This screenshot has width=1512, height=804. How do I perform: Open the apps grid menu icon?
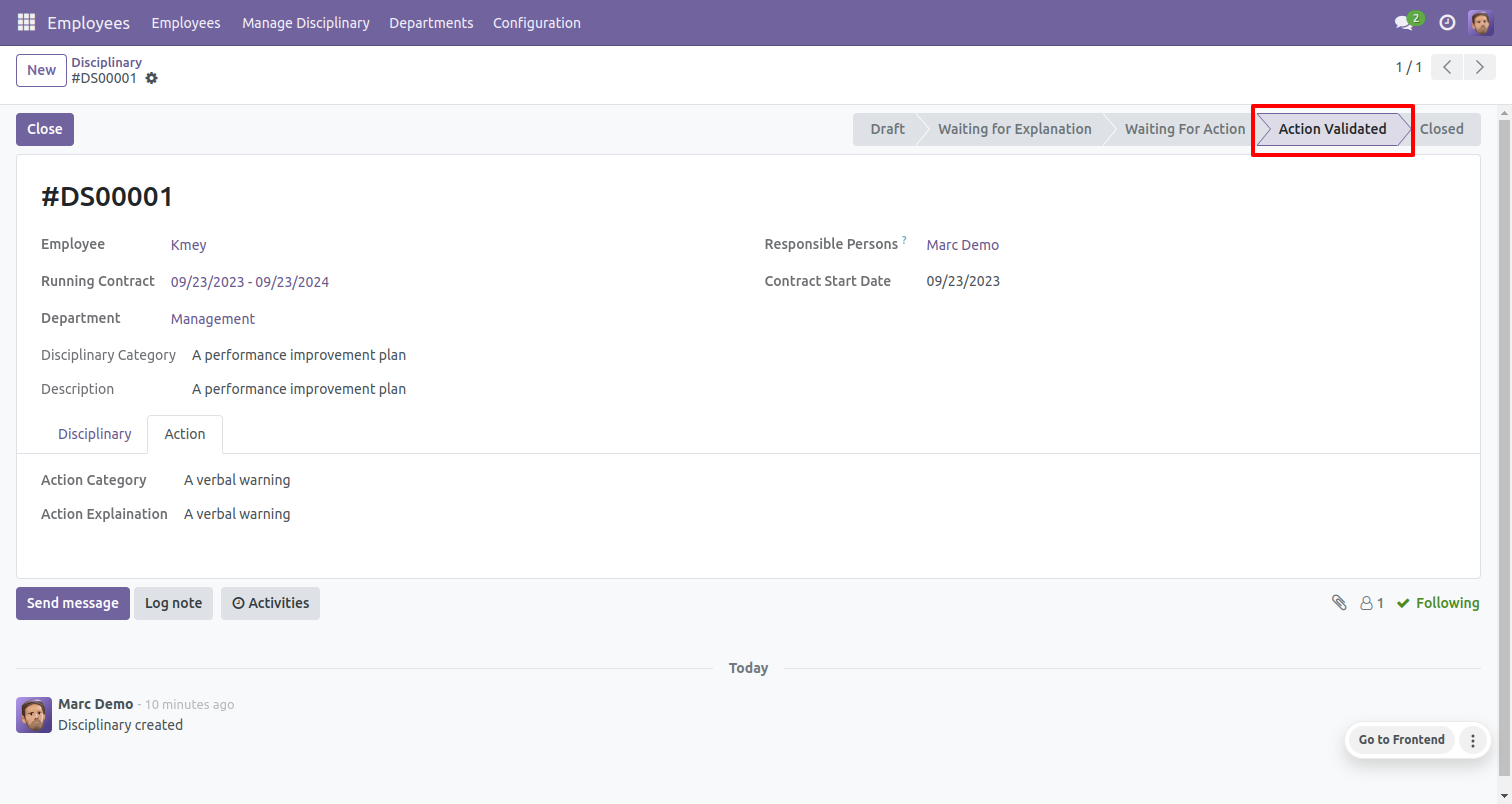(26, 22)
